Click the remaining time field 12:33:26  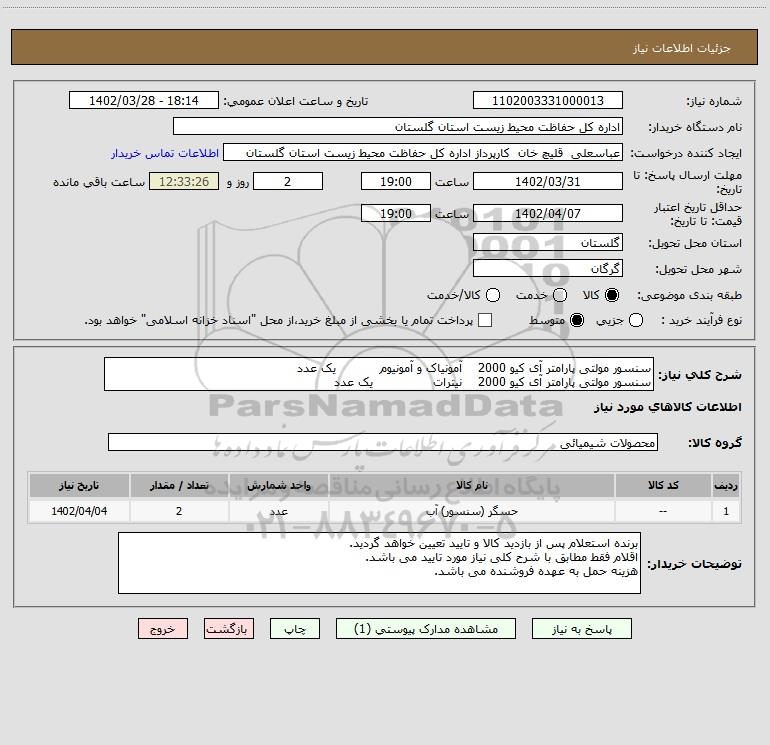coord(184,181)
